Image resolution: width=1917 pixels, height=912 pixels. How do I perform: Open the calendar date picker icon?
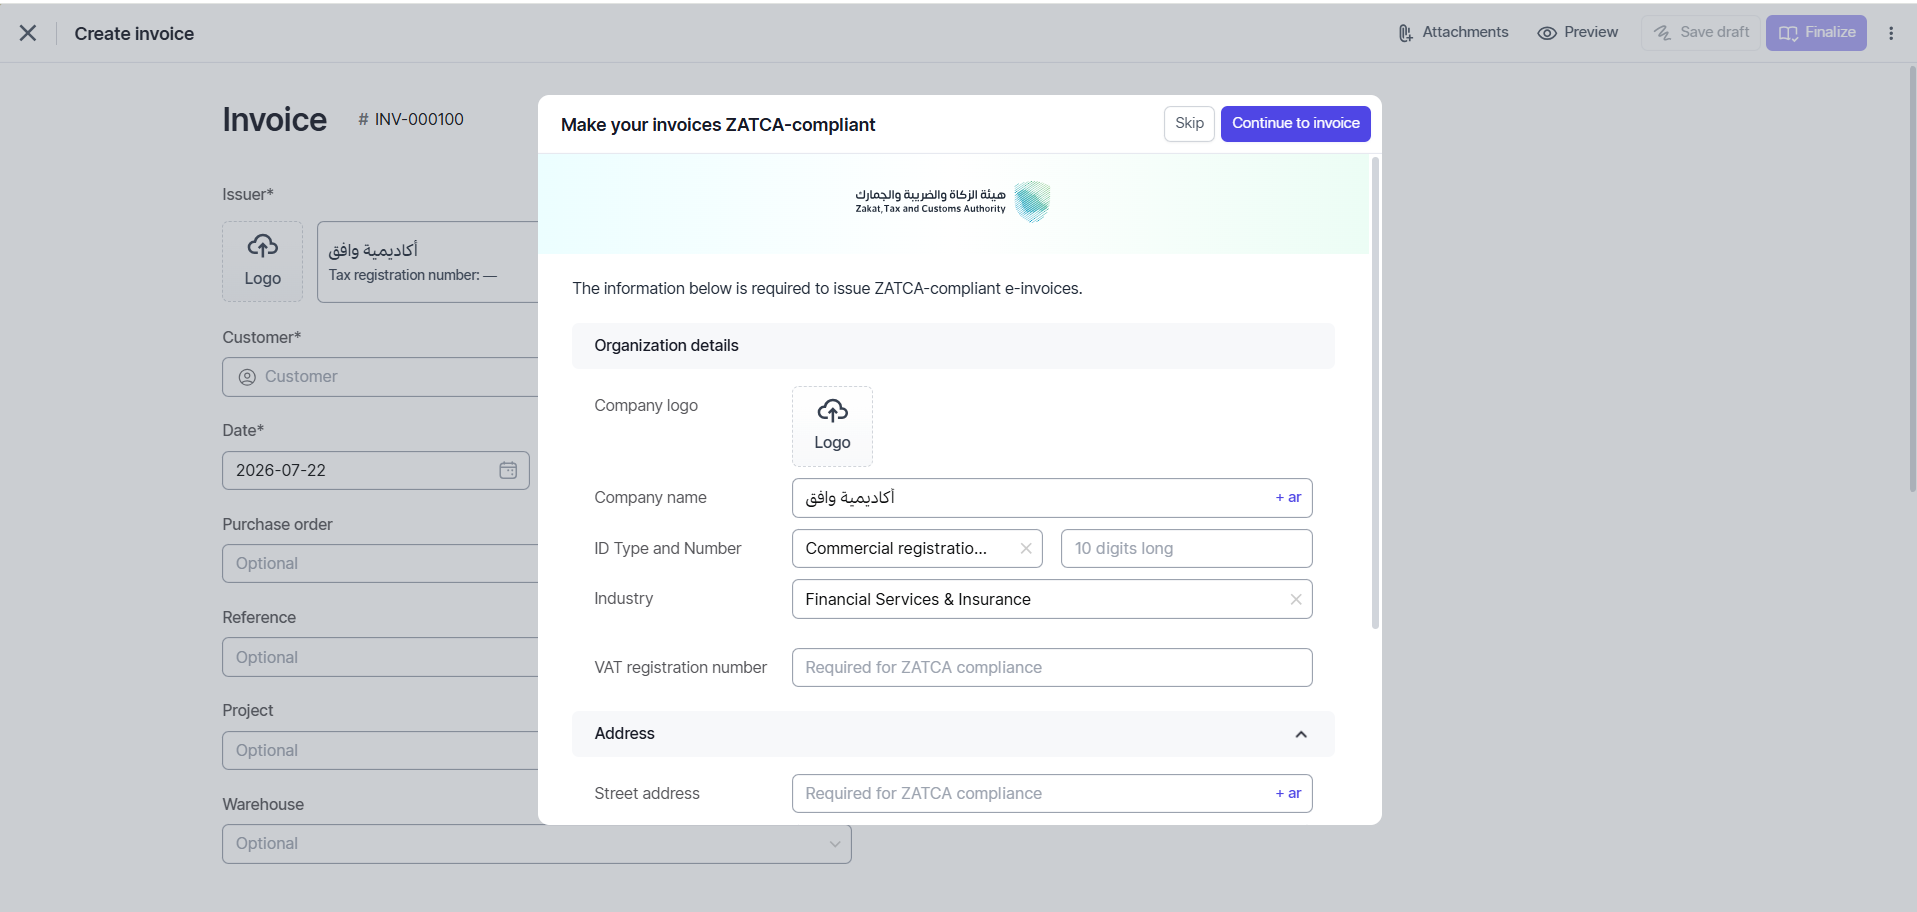(508, 470)
